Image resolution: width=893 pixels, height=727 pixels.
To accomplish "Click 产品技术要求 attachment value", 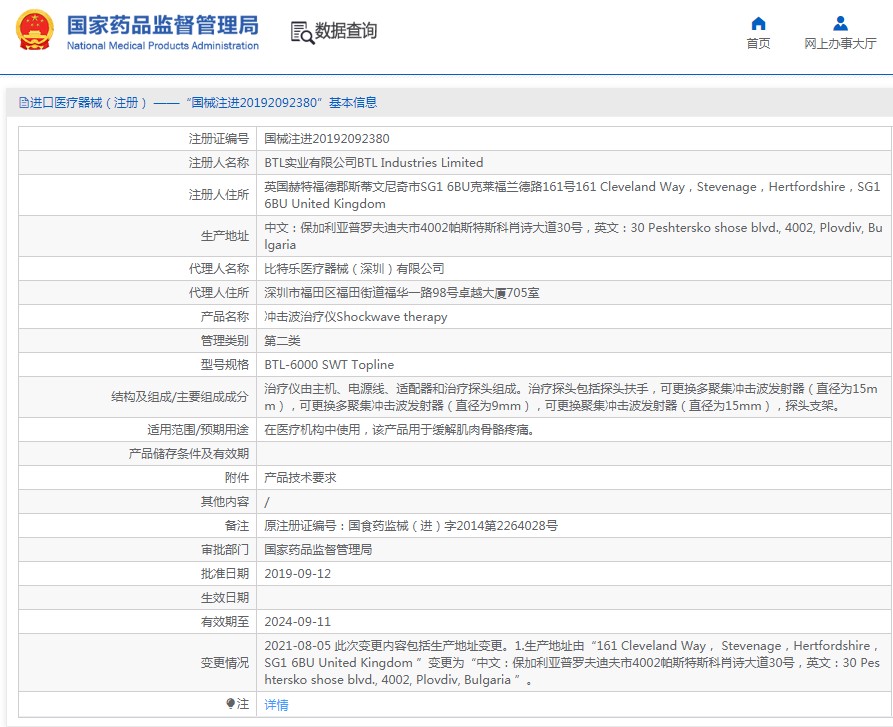I will [300, 477].
